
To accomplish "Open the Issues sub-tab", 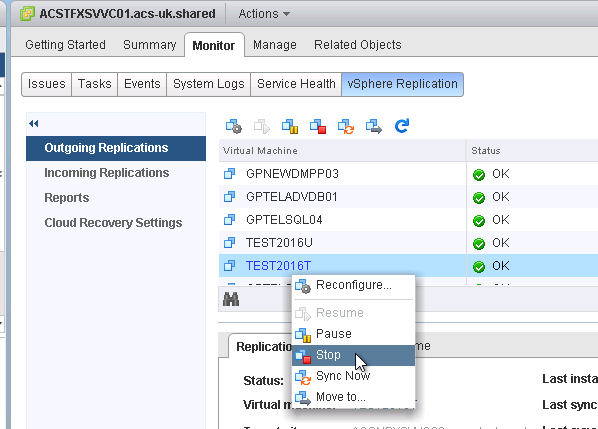I will point(47,84).
